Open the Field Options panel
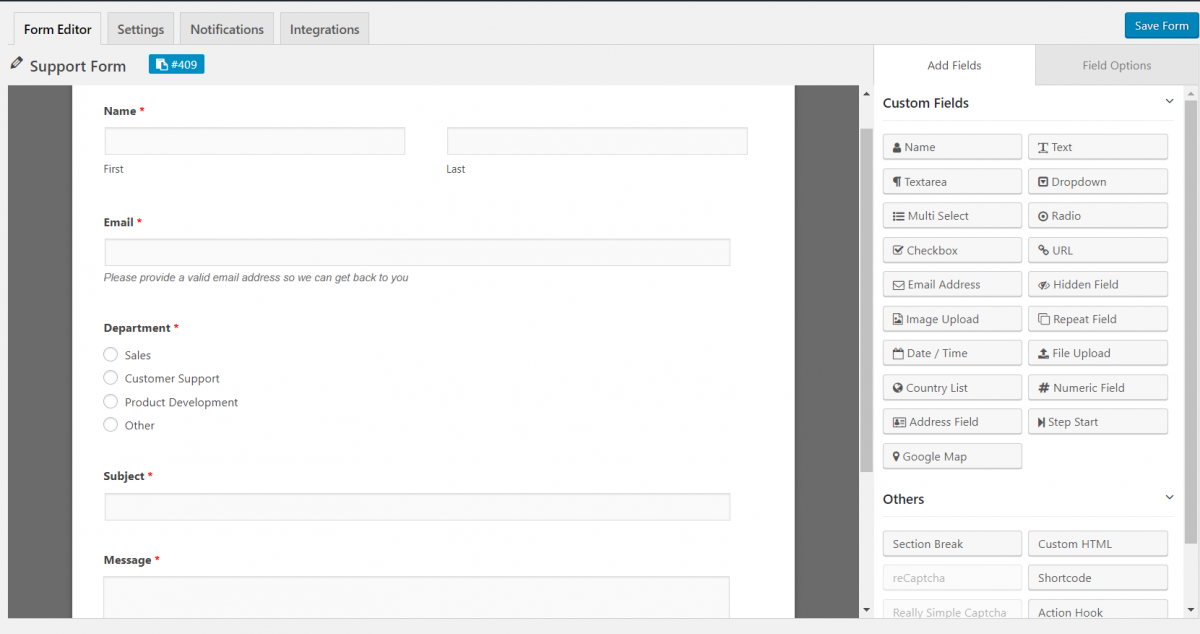1200x634 pixels. pos(1116,65)
